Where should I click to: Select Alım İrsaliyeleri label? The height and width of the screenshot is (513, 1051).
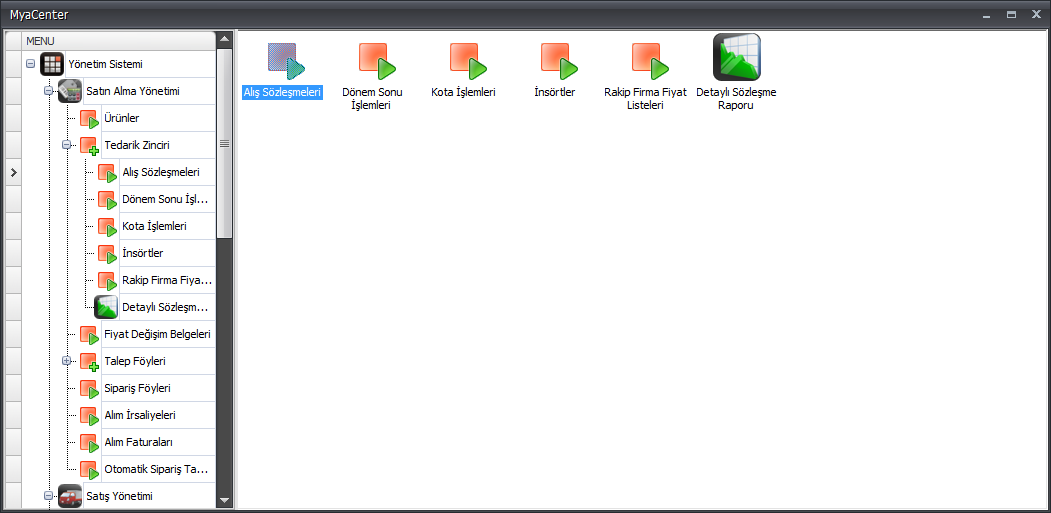[140, 415]
